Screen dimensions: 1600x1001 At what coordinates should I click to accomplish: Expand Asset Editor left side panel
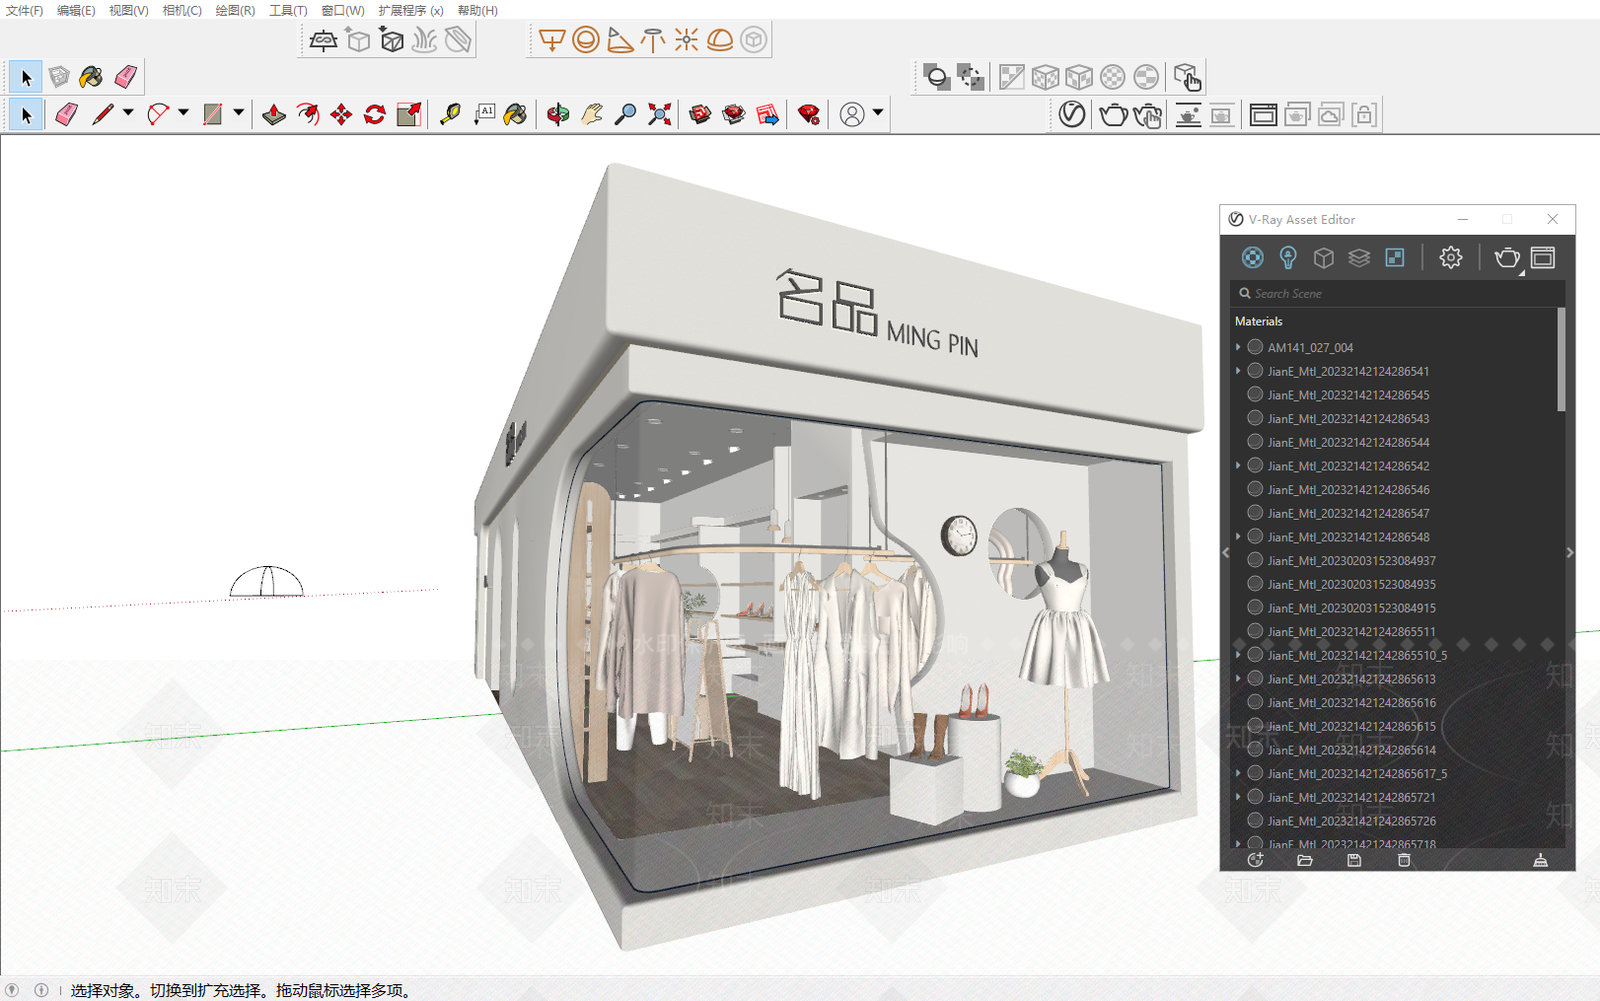1226,552
